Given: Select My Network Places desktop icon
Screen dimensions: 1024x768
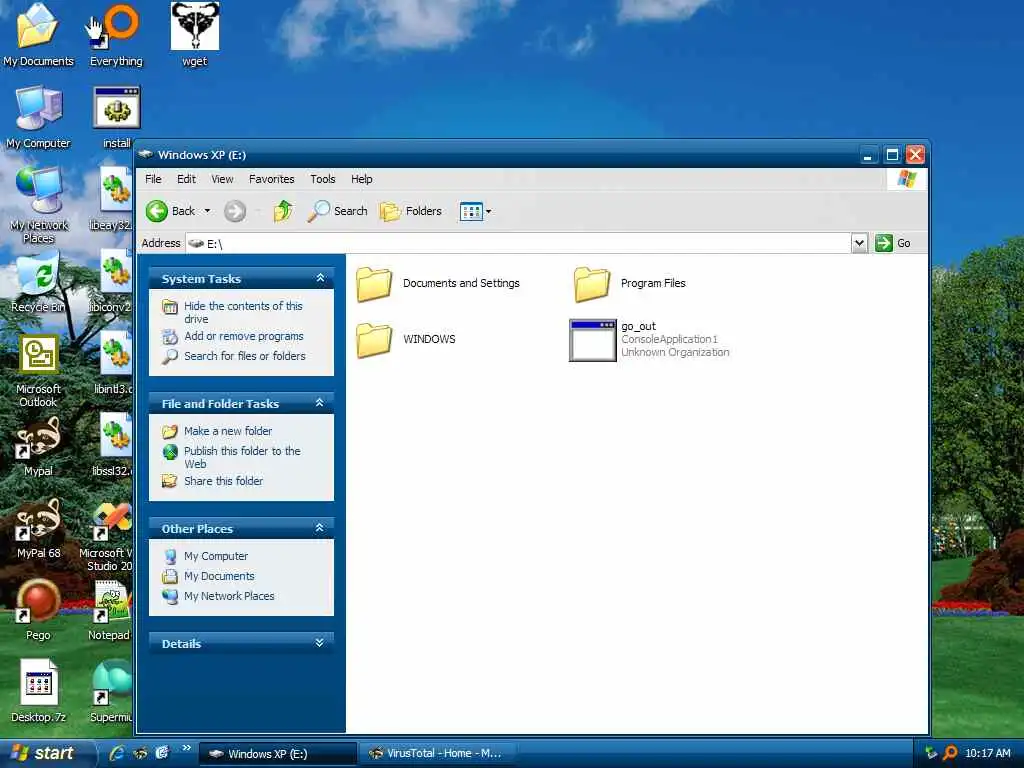Looking at the screenshot, I should click(x=39, y=204).
